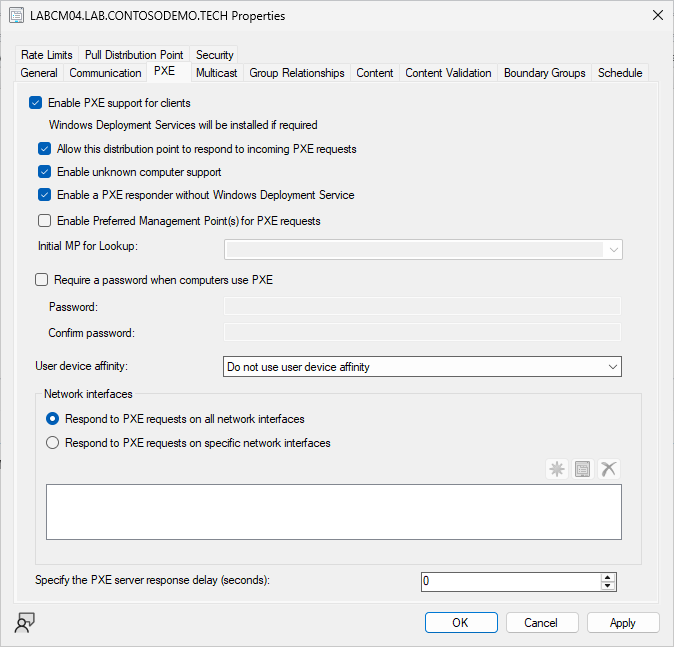
Task: Decrease PXE response delay with down arrow
Action: click(607, 586)
